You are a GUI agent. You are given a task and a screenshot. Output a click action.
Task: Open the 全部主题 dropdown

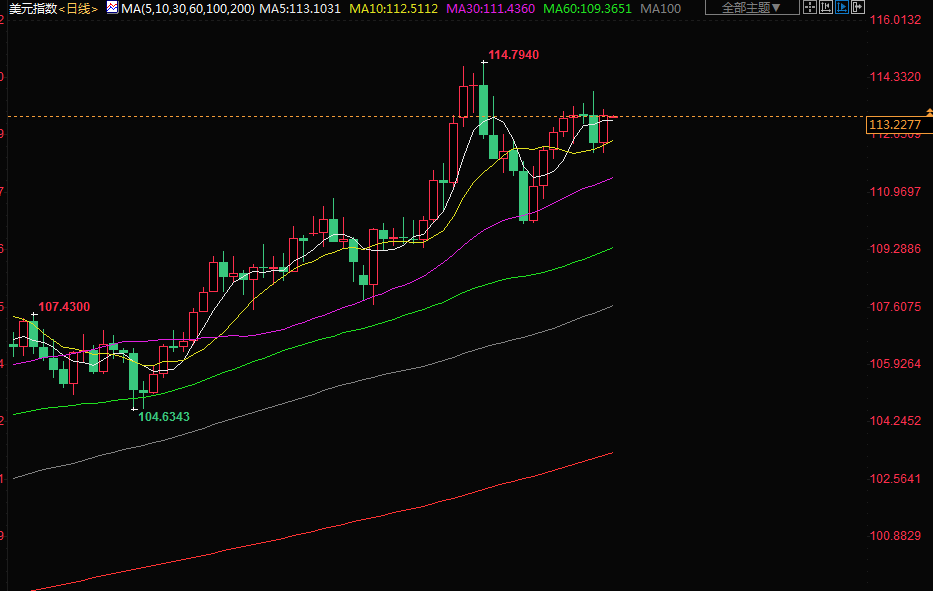752,8
